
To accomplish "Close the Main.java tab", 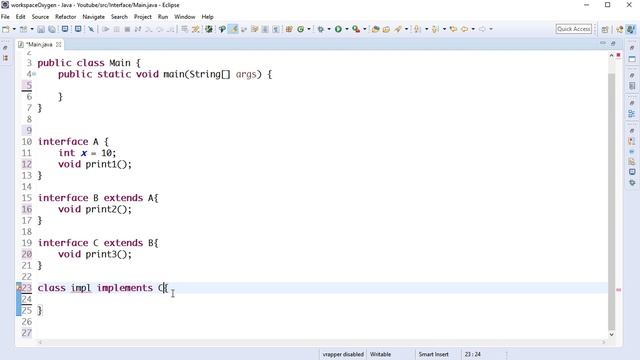I will (58, 44).
